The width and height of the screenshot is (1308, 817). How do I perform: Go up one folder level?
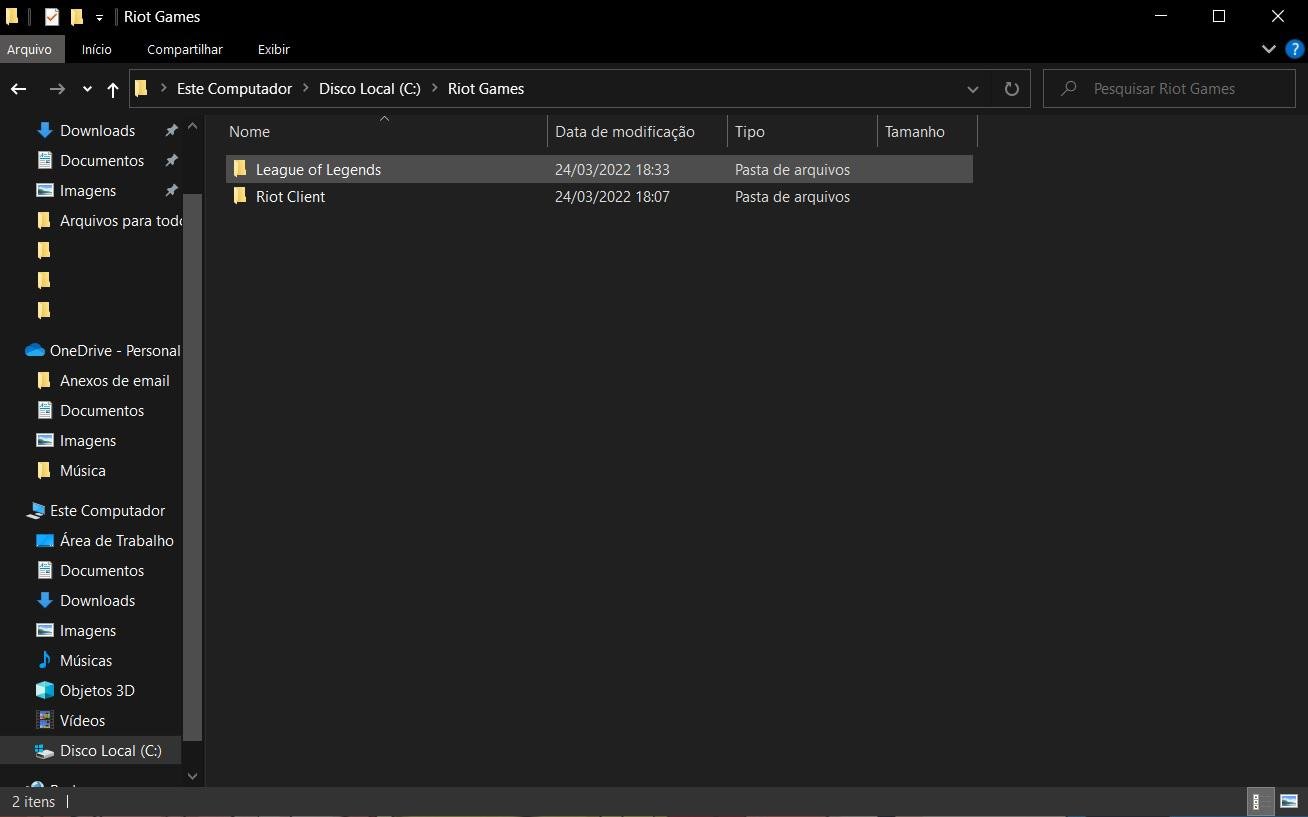113,89
